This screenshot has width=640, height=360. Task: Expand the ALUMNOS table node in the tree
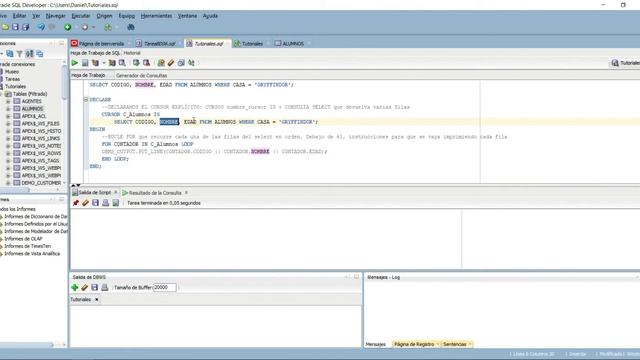tap(8, 109)
